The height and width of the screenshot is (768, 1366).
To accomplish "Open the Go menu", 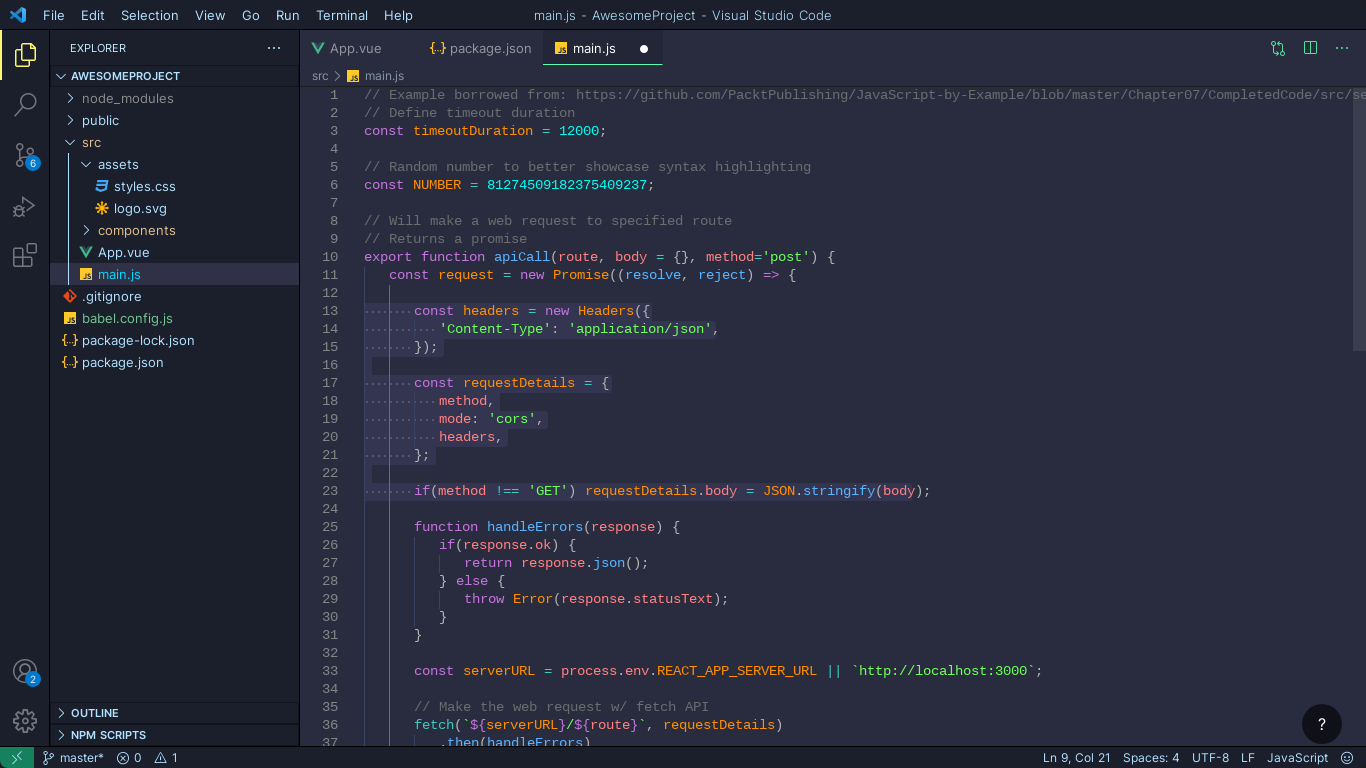I will [x=251, y=15].
